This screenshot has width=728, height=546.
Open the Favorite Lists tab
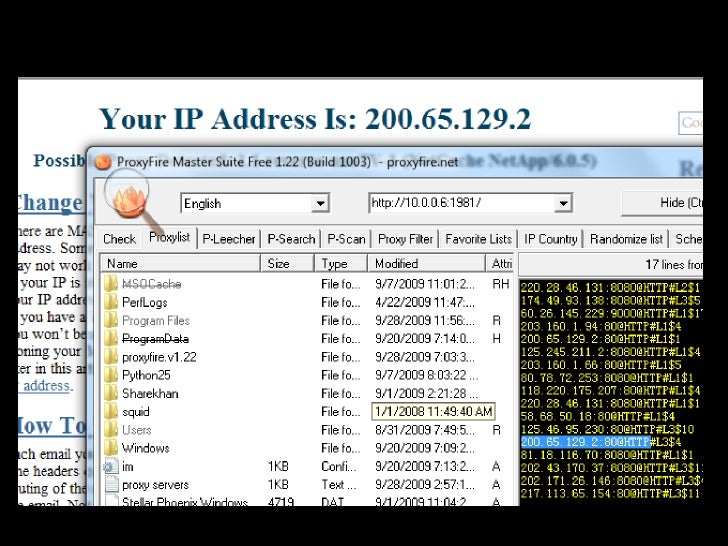coord(478,239)
